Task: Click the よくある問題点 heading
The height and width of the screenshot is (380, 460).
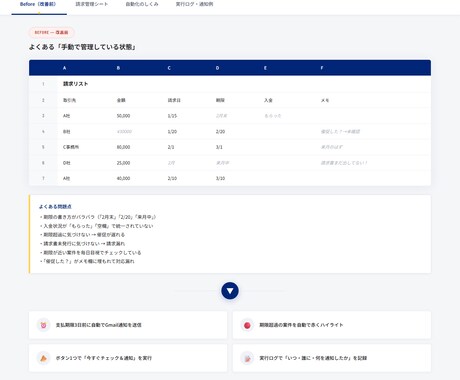Action: tap(55, 207)
